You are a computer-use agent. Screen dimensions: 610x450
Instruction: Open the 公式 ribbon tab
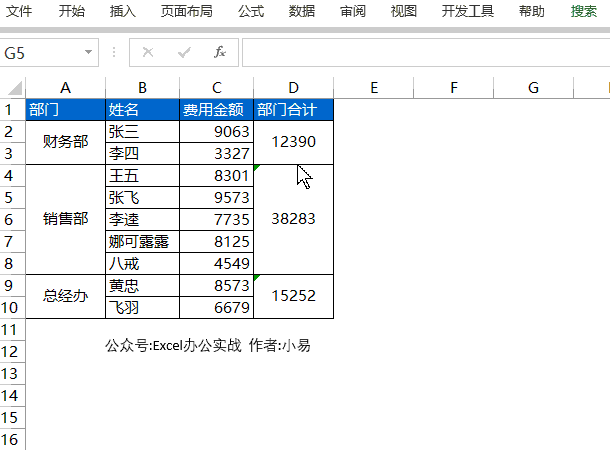[251, 11]
